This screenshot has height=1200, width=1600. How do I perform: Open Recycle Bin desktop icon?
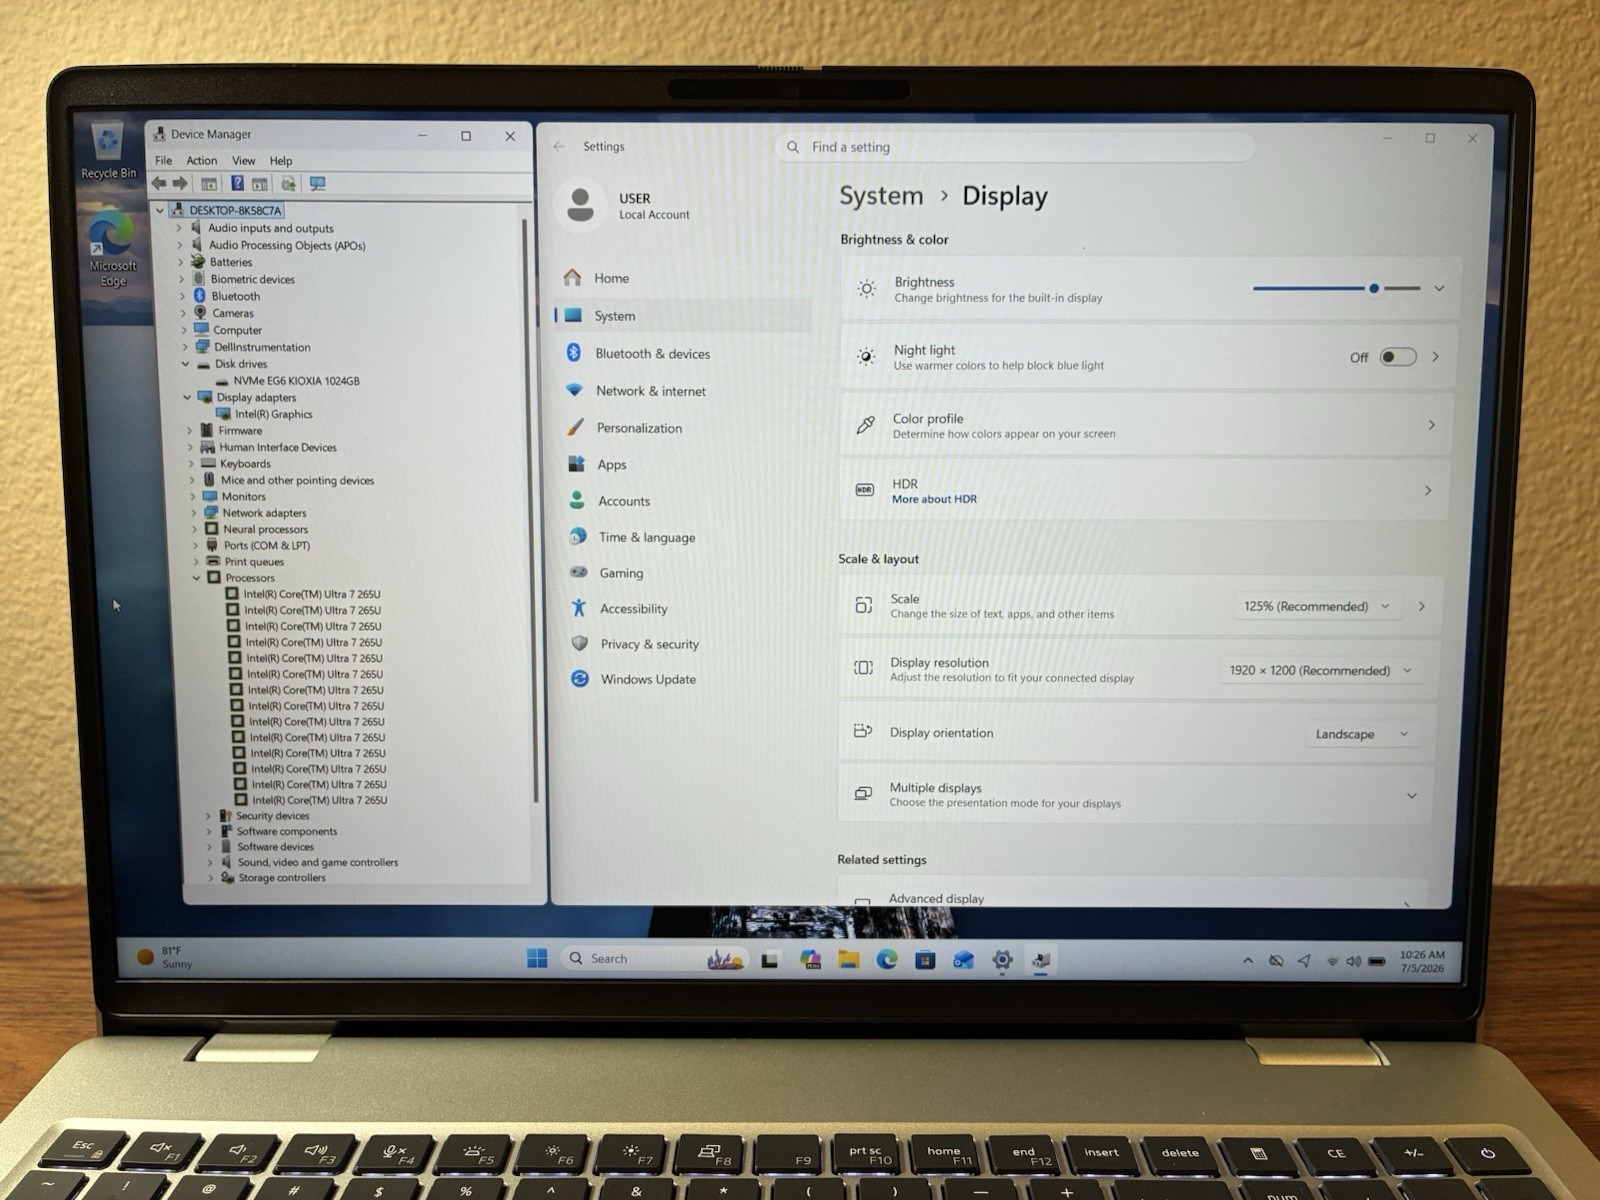108,151
